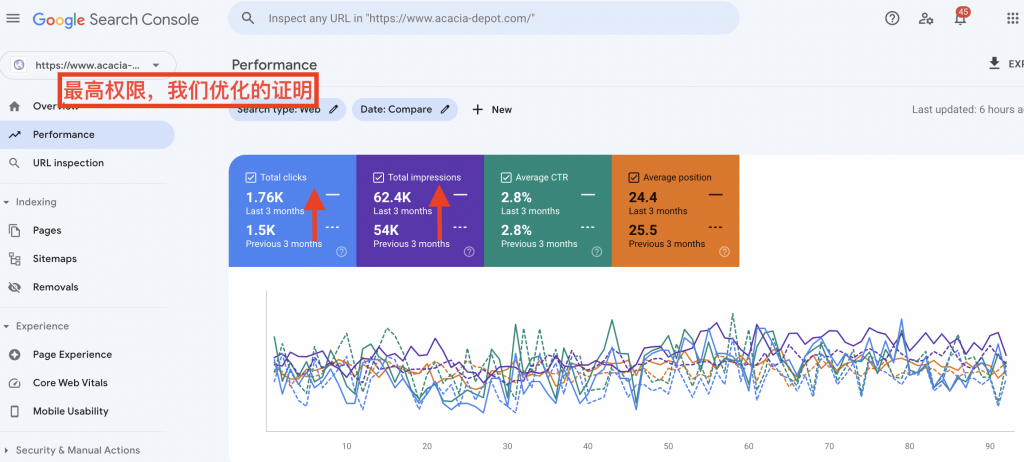The width and height of the screenshot is (1024, 462).
Task: Click help icon on Average CTR card
Action: (596, 252)
